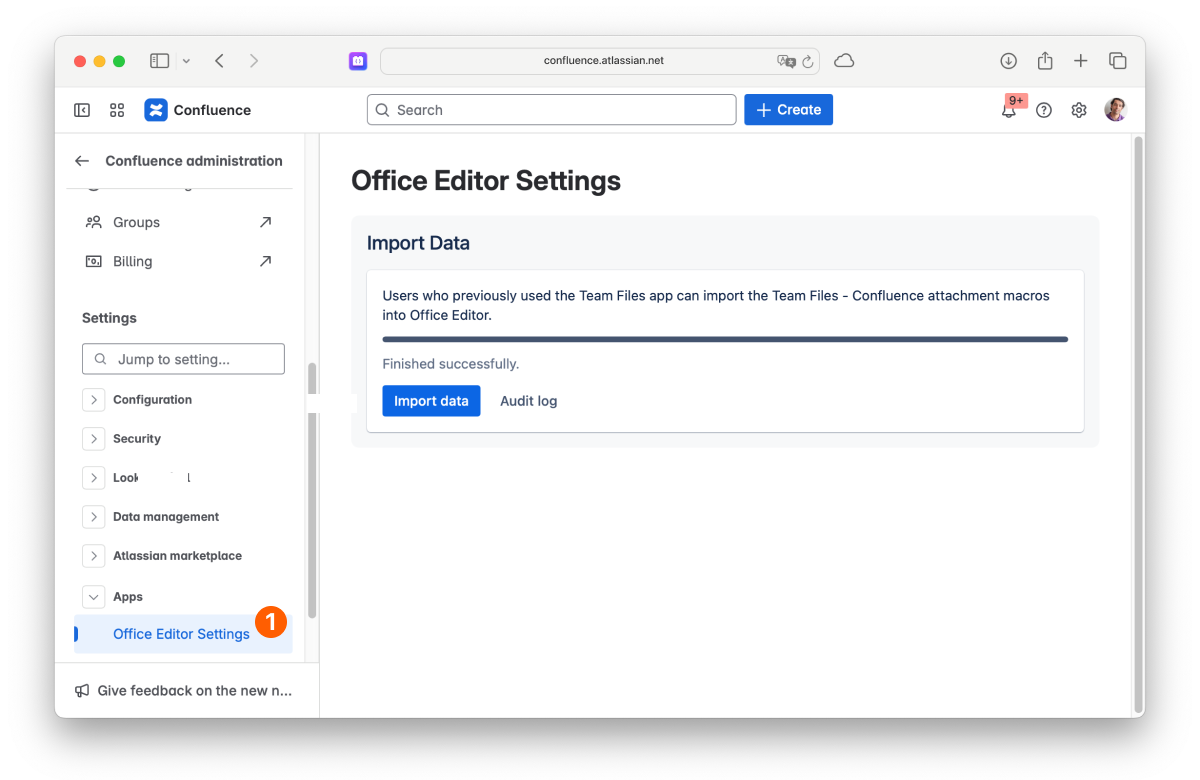Expand the Security section

(x=94, y=439)
